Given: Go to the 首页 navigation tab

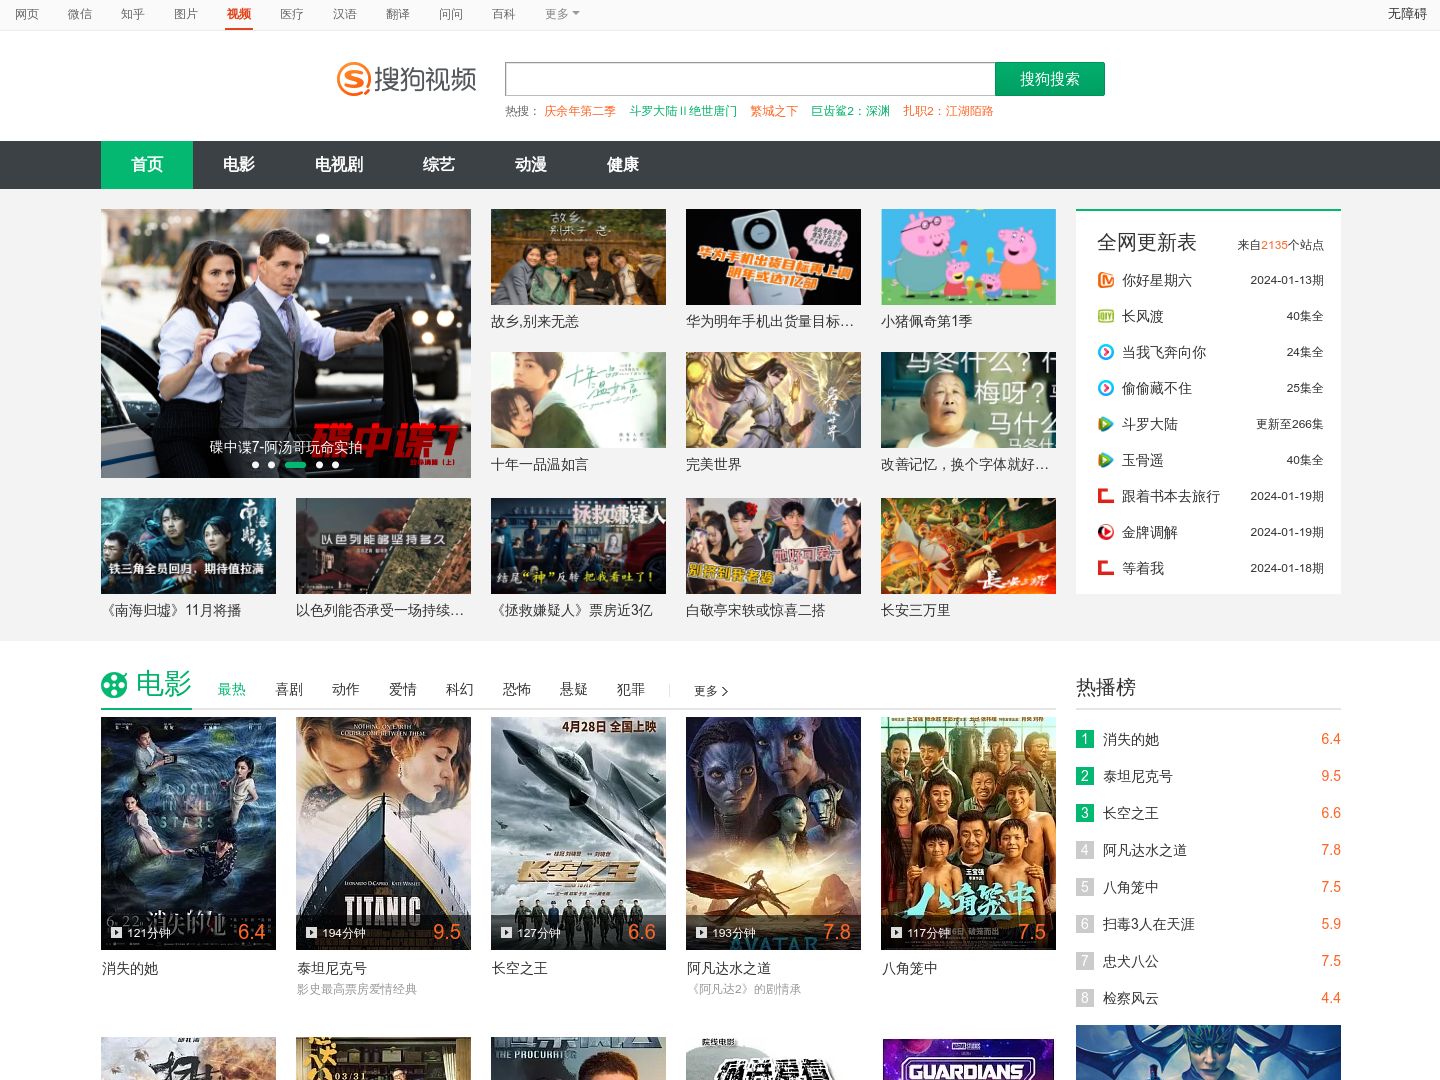Looking at the screenshot, I should point(147,165).
